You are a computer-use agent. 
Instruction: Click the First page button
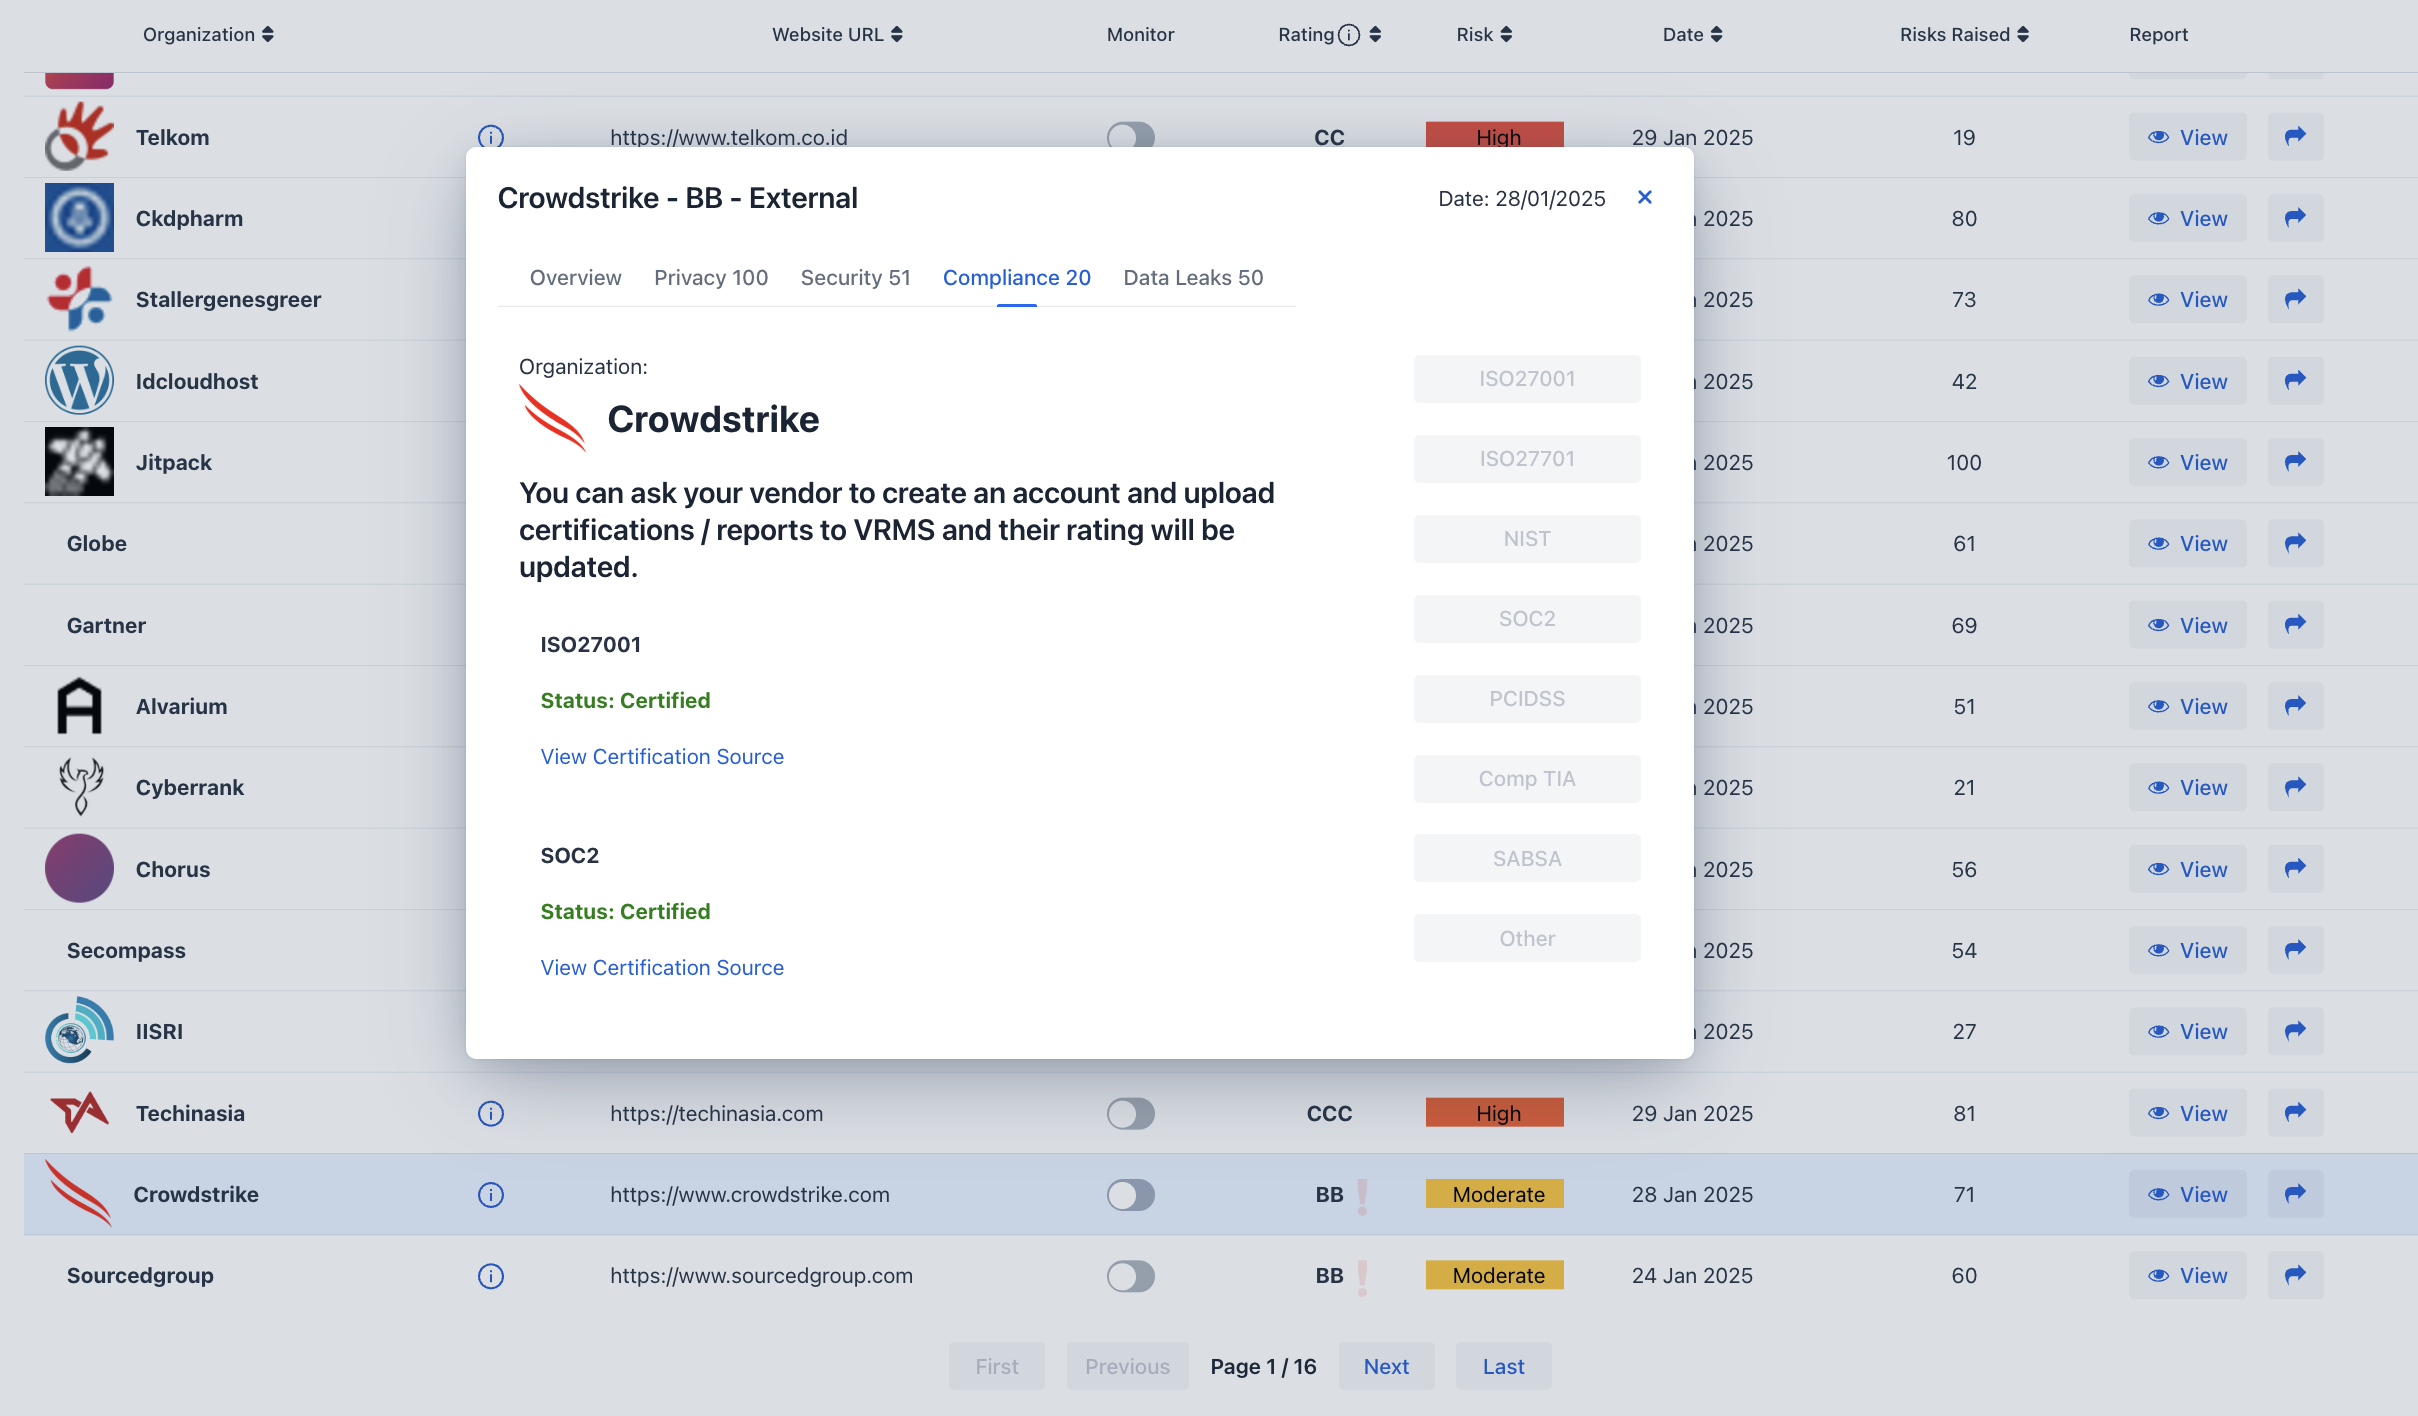click(996, 1366)
